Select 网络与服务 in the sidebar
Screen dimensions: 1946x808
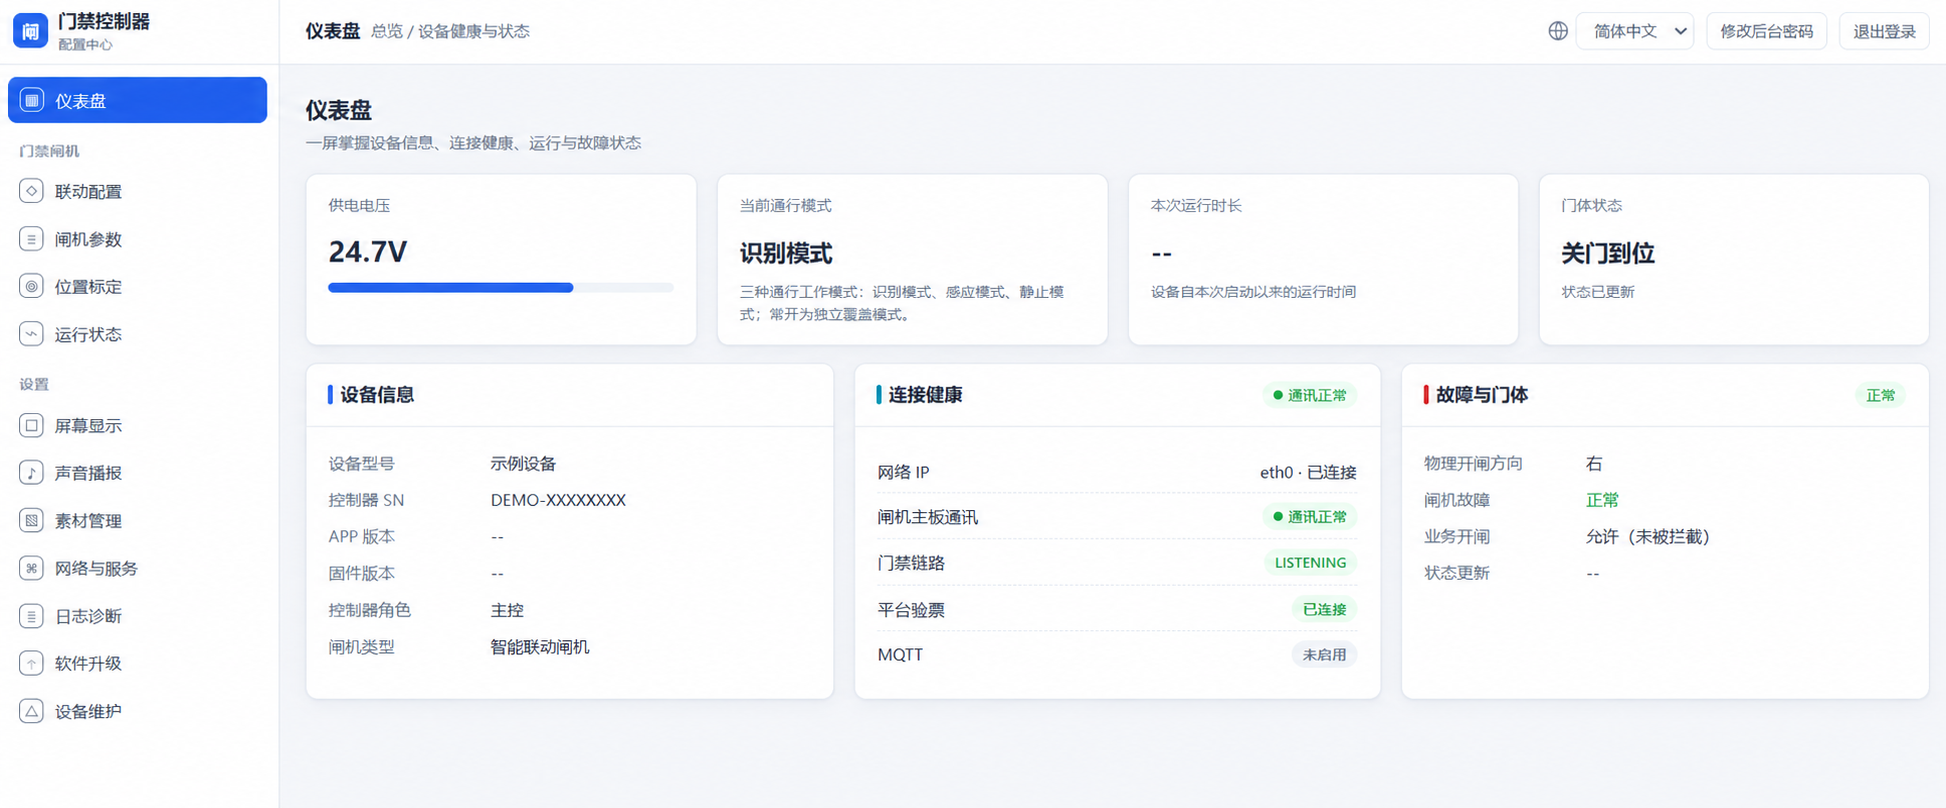point(138,568)
